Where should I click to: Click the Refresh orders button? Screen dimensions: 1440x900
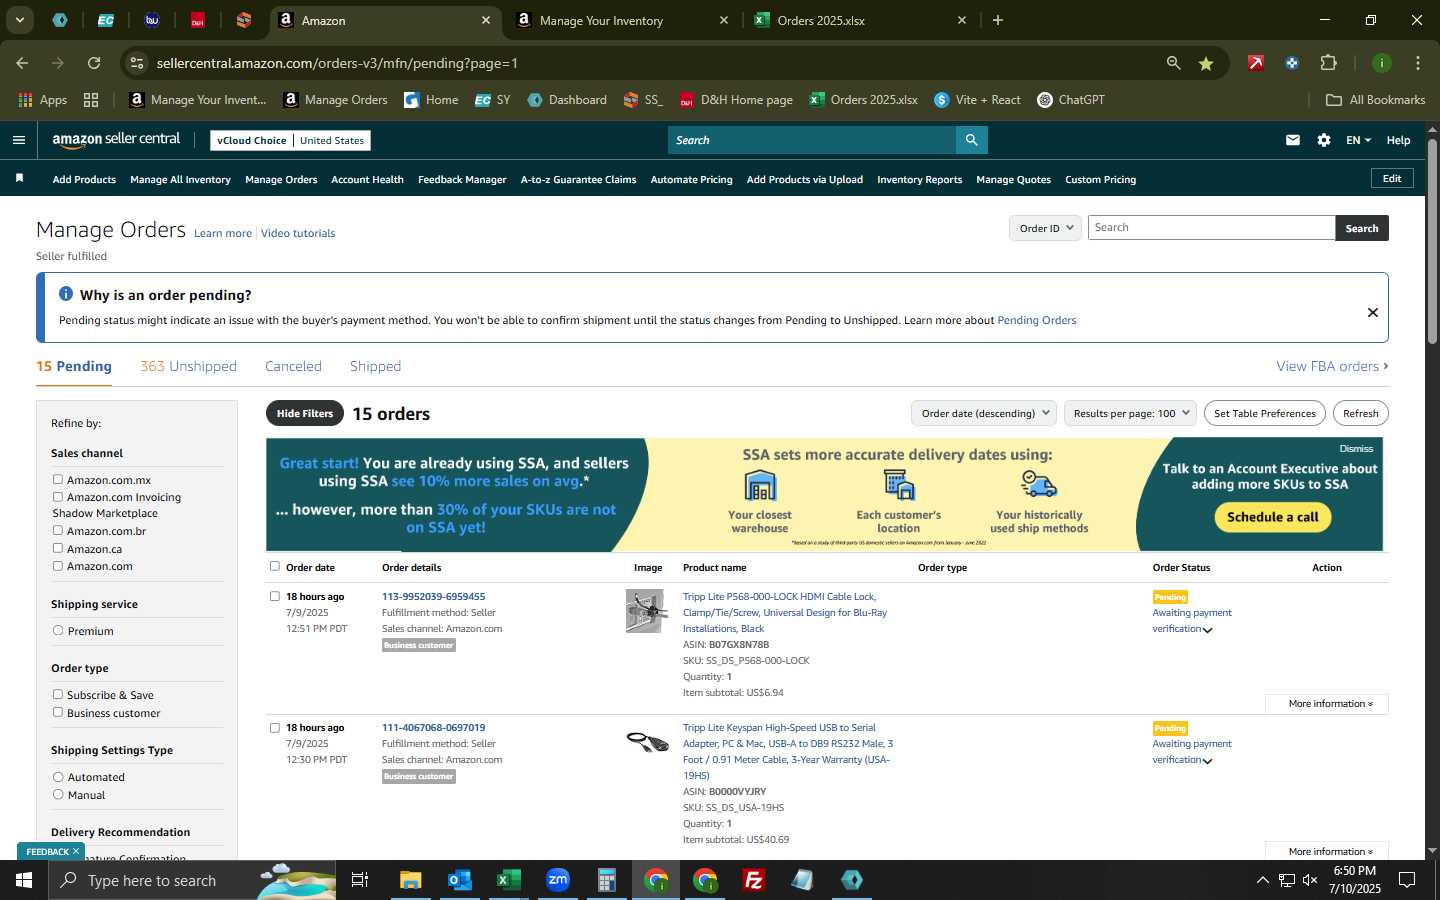pyautogui.click(x=1360, y=413)
